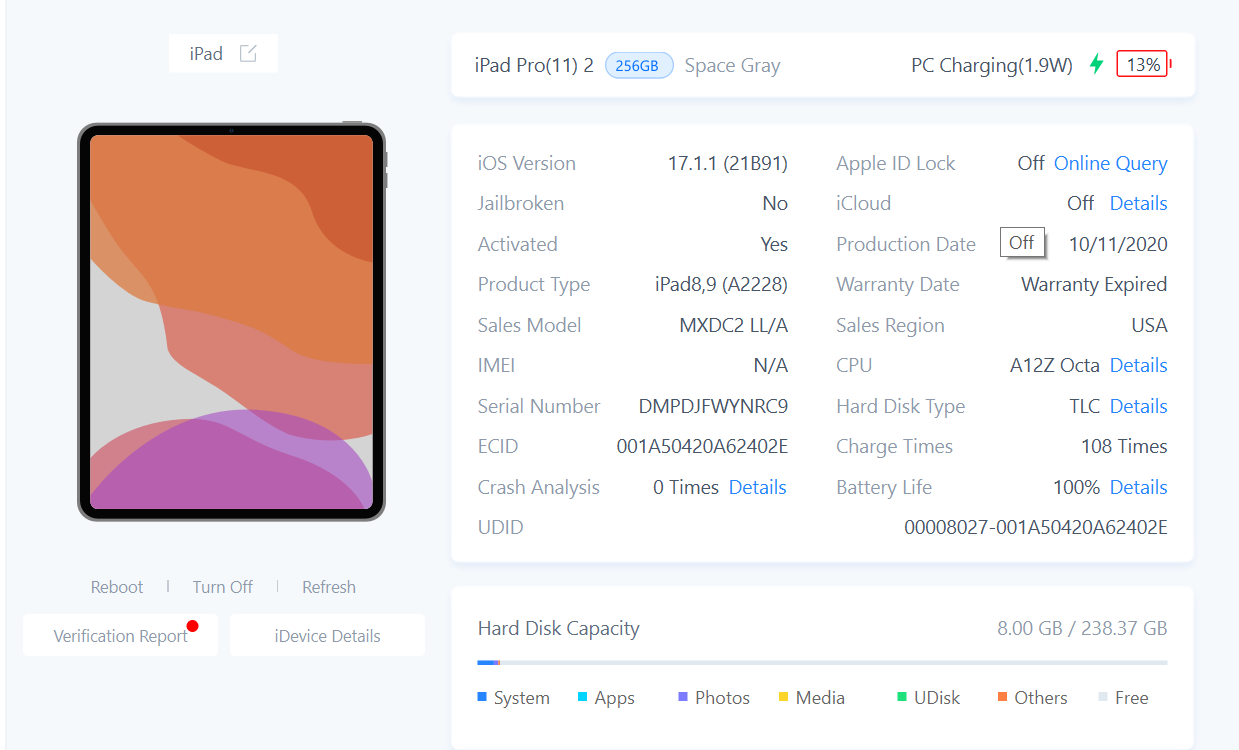Click the pencil icon to rename the iPad
The width and height of the screenshot is (1239, 750).
(x=248, y=53)
